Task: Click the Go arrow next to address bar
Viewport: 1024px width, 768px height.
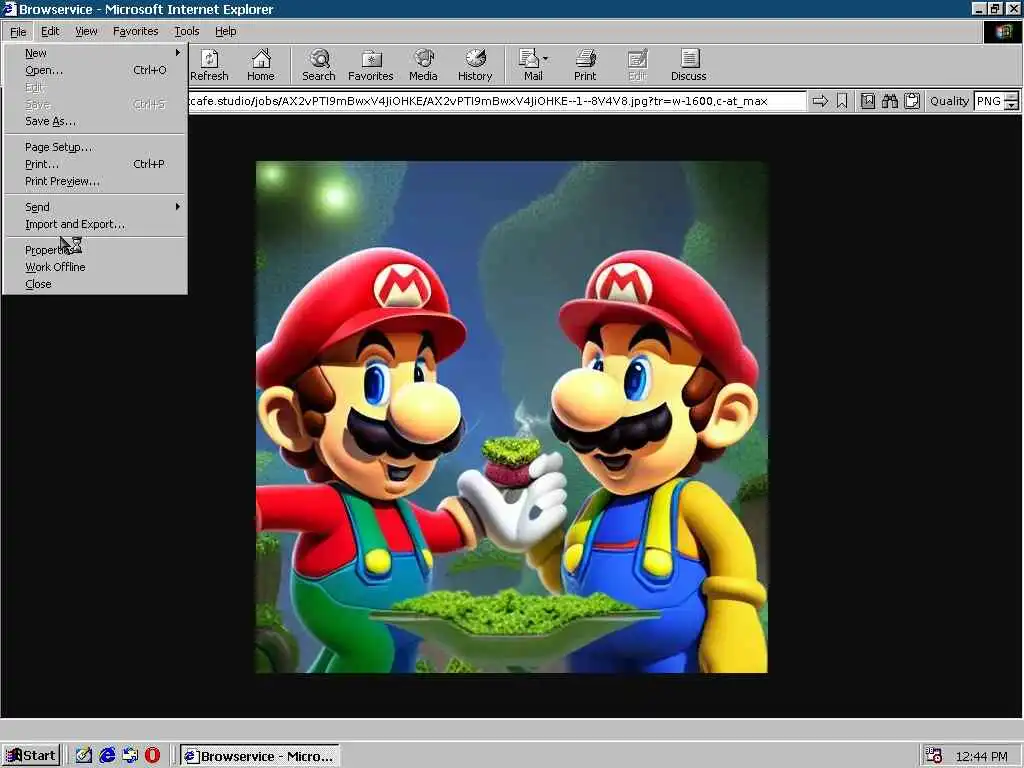Action: pos(820,101)
